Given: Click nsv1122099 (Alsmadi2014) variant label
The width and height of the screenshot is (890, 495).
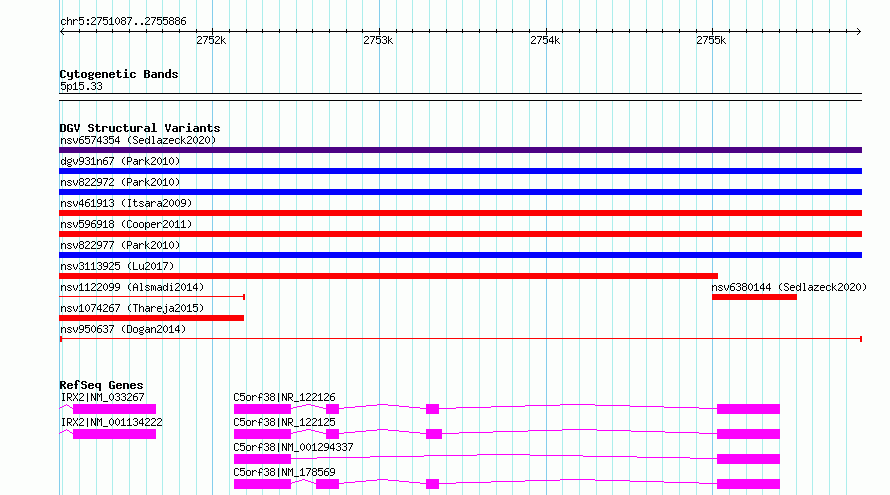Looking at the screenshot, I should pos(132,287).
